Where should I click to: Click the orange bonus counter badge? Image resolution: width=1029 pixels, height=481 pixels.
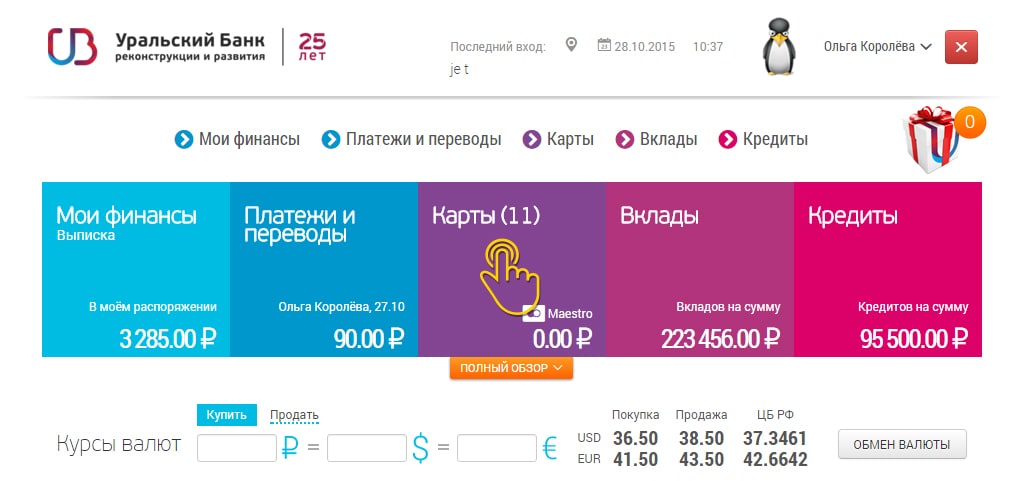(x=970, y=122)
